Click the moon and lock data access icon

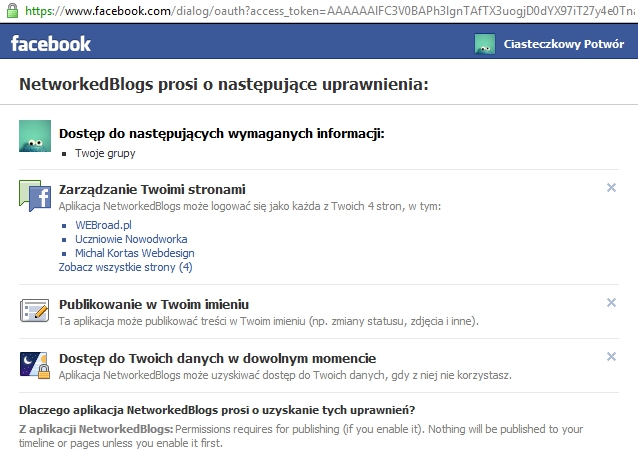coord(35,365)
